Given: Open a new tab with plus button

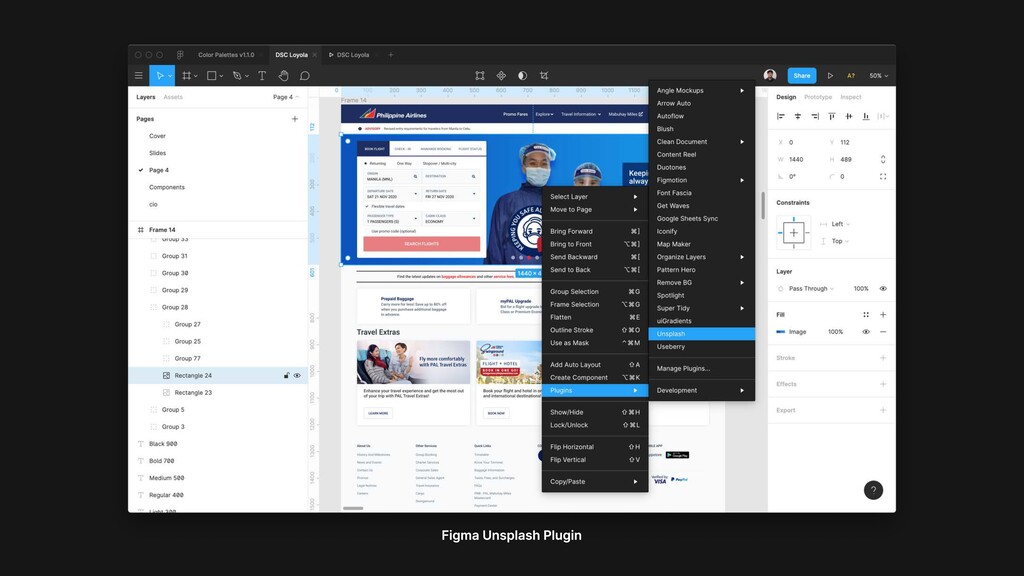Looking at the screenshot, I should [391, 55].
